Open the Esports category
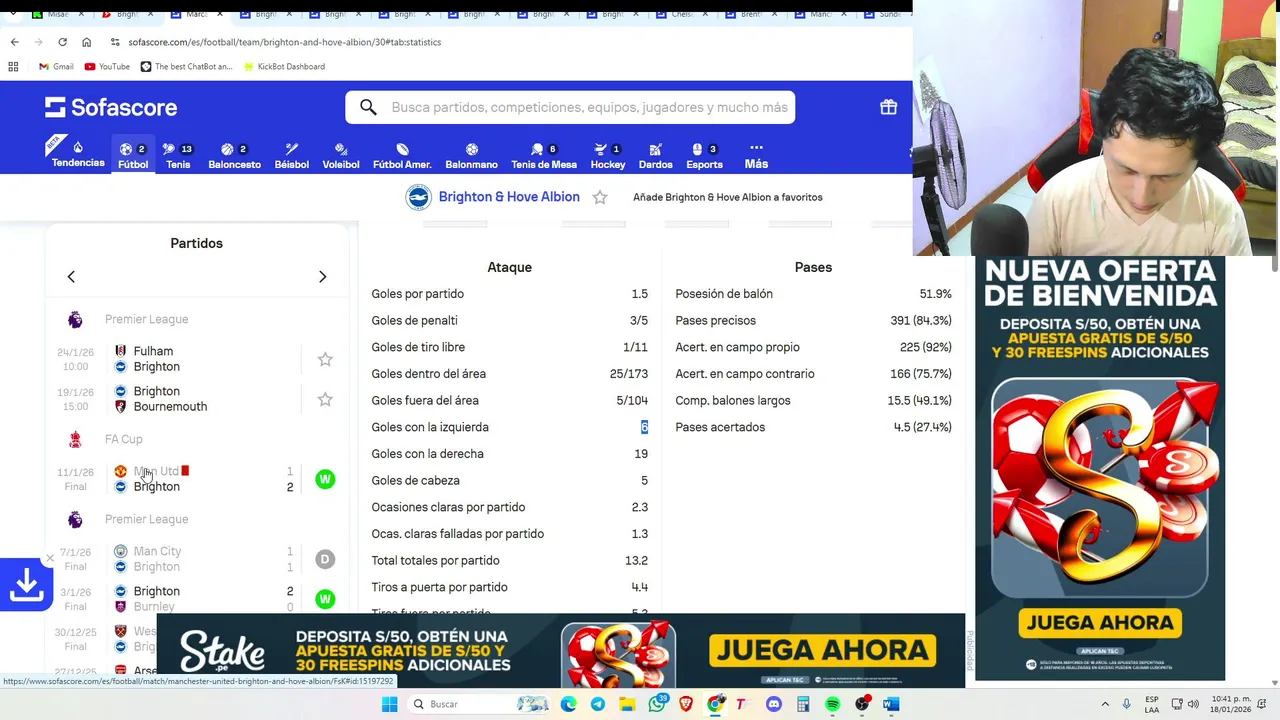 coord(704,155)
